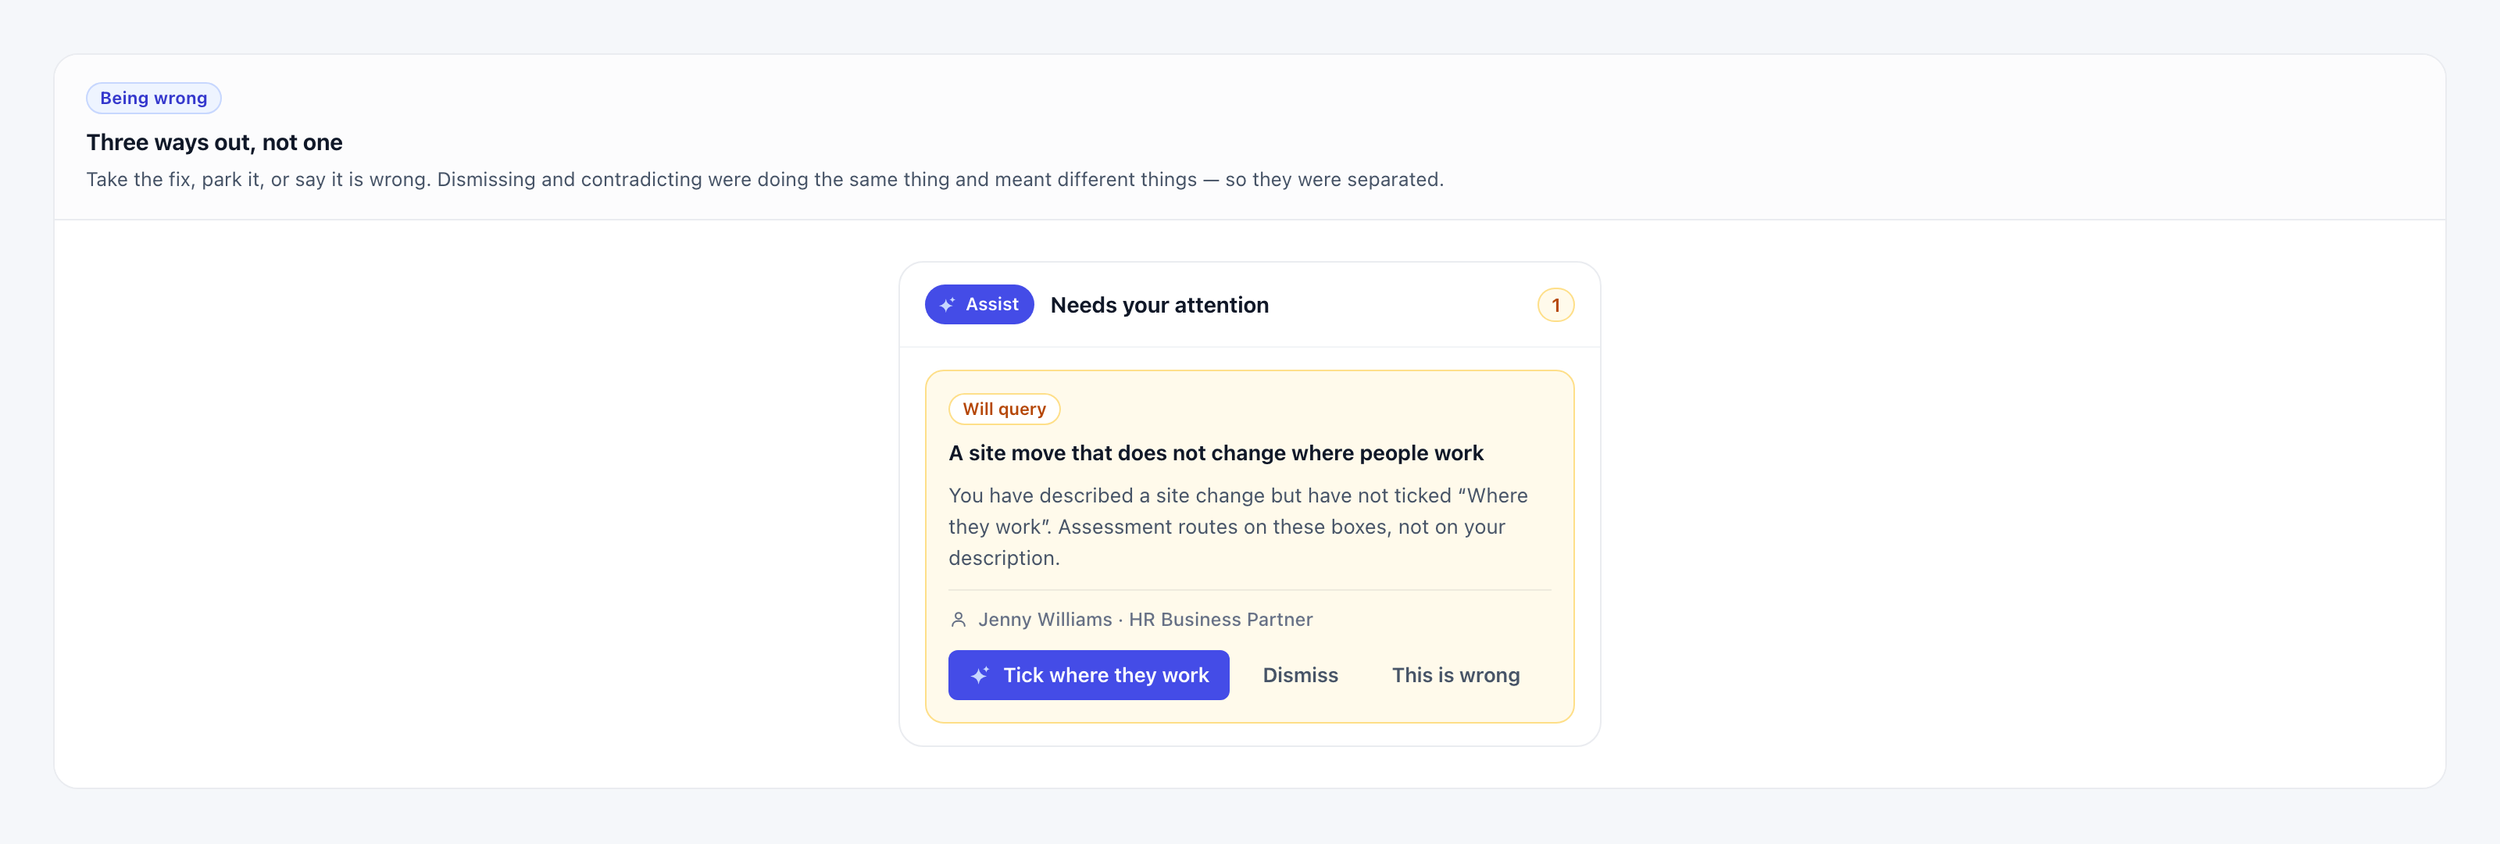2500x844 pixels.
Task: Select This is wrong
Action: [x=1455, y=675]
